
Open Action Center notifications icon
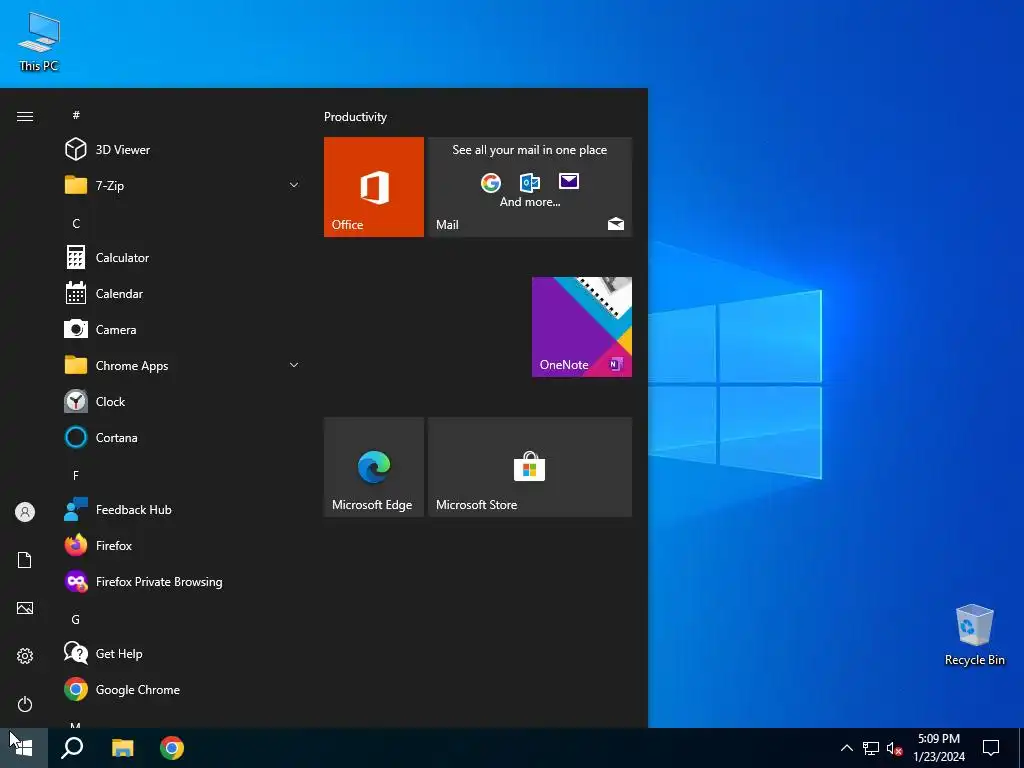coord(991,748)
